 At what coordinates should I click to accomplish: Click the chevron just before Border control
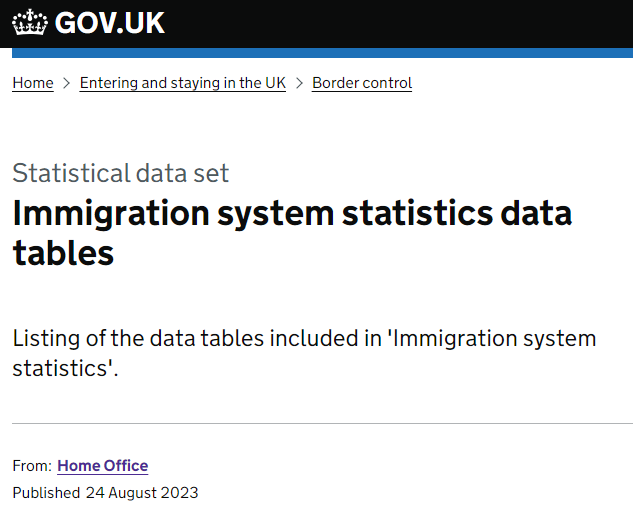[x=299, y=83]
